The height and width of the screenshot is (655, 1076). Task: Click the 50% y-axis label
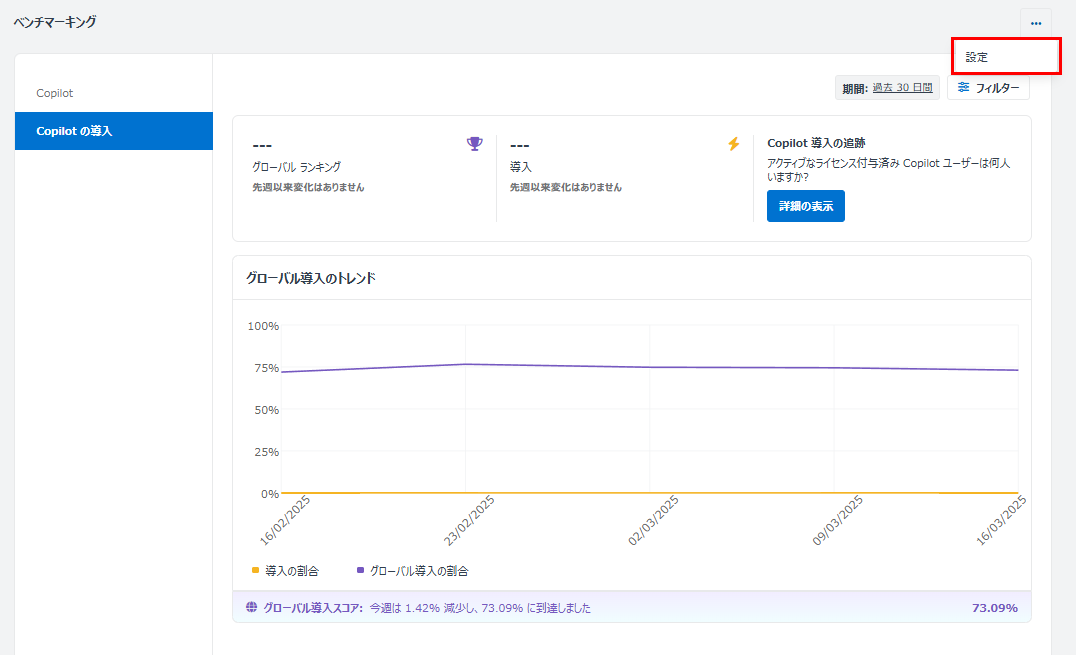click(267, 410)
